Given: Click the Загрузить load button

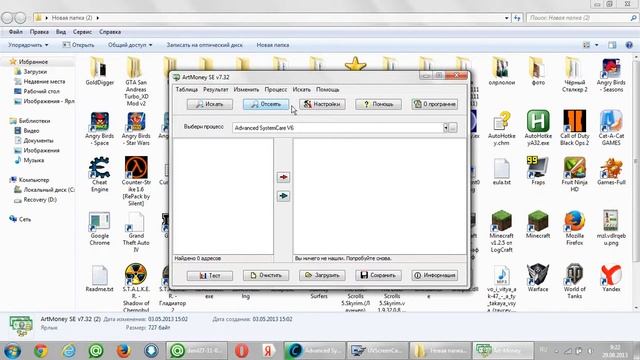Looking at the screenshot, I should coord(322,275).
